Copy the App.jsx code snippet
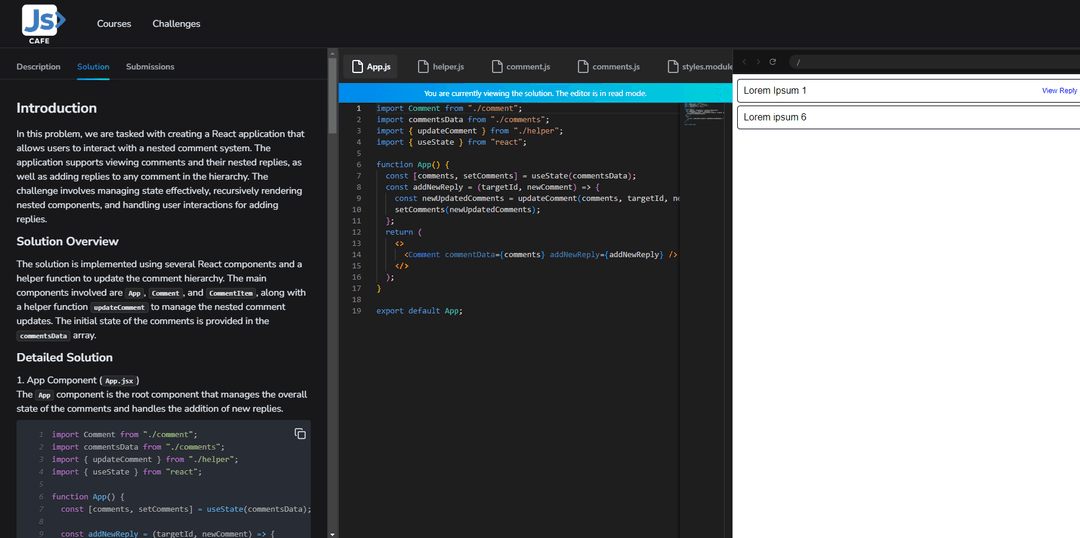Screen dimensions: 1080x538 (x=300, y=433)
